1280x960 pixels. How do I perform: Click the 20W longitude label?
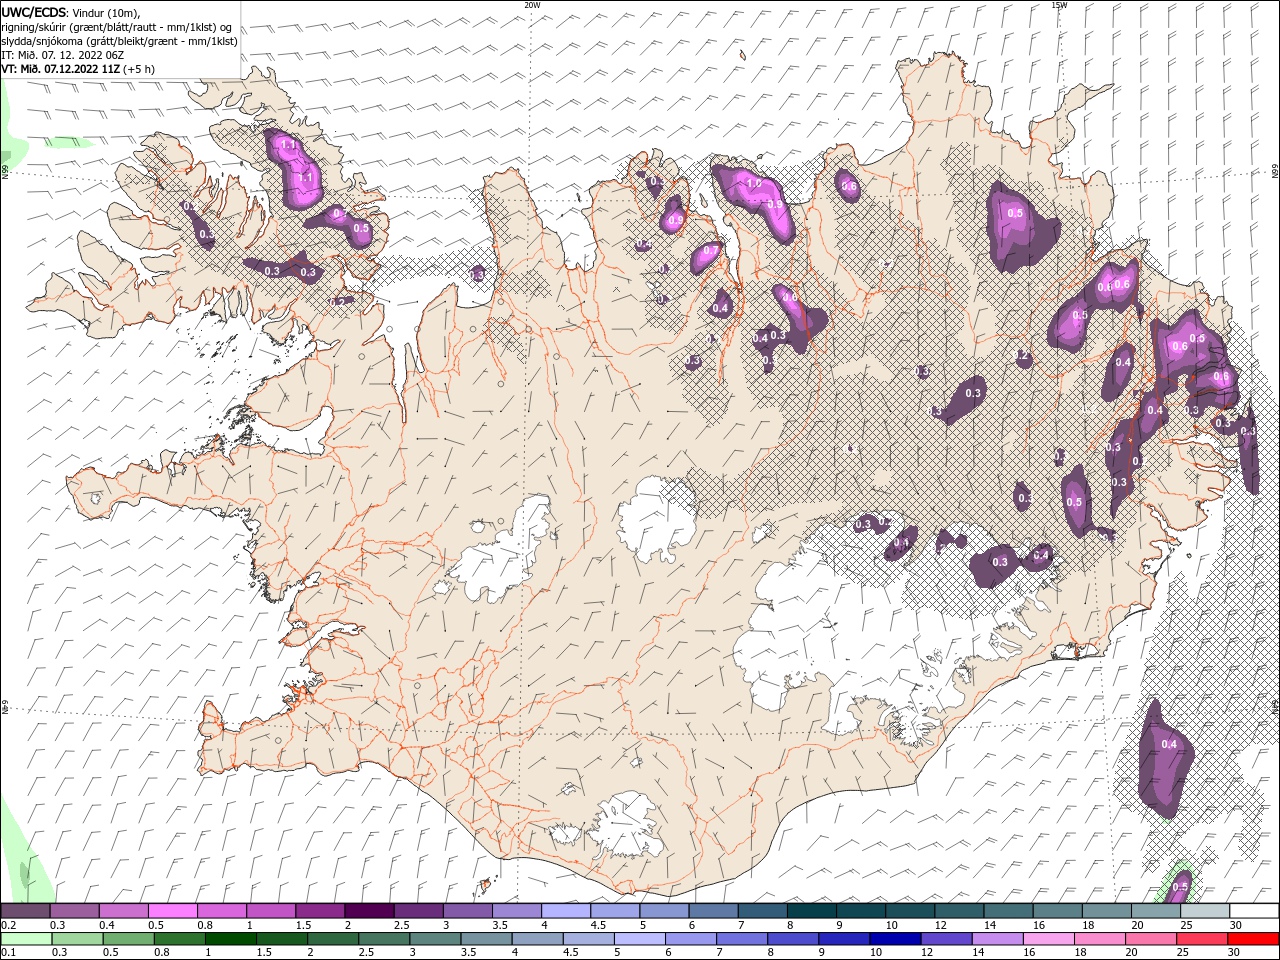click(x=532, y=5)
